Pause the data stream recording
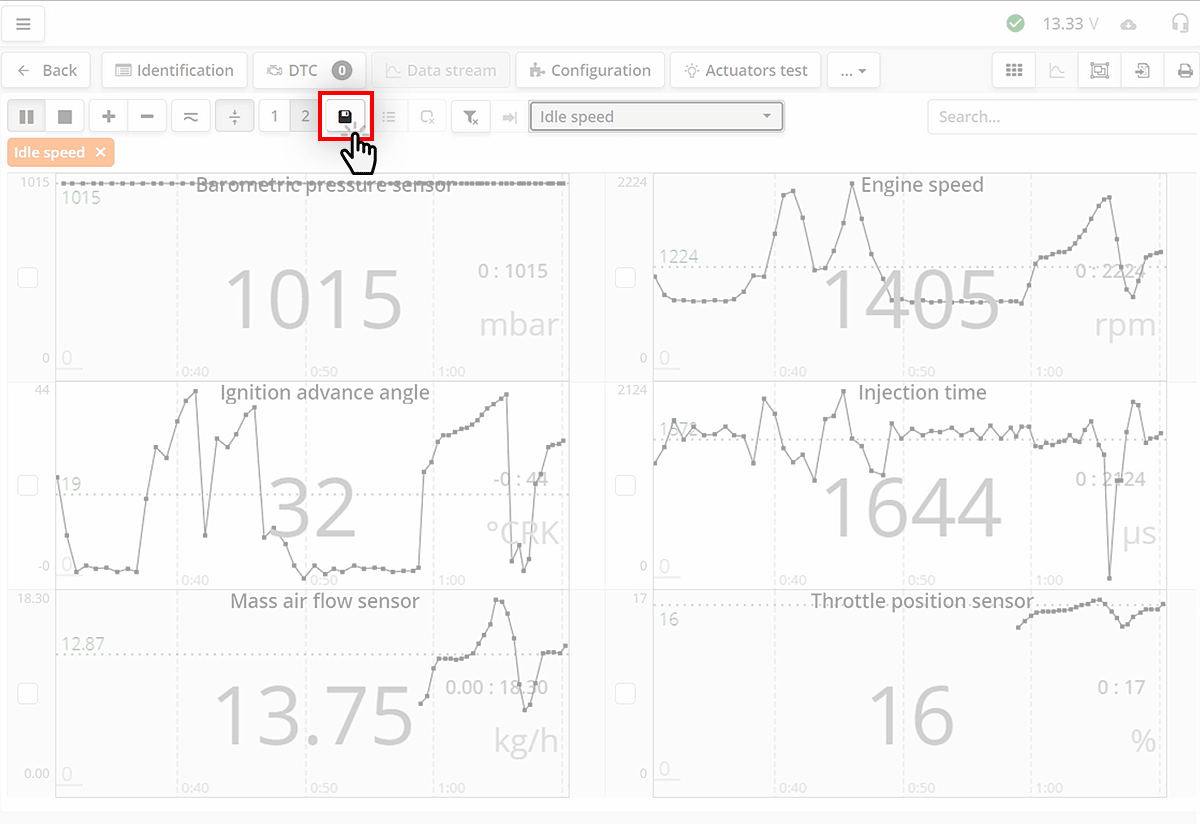 click(27, 116)
